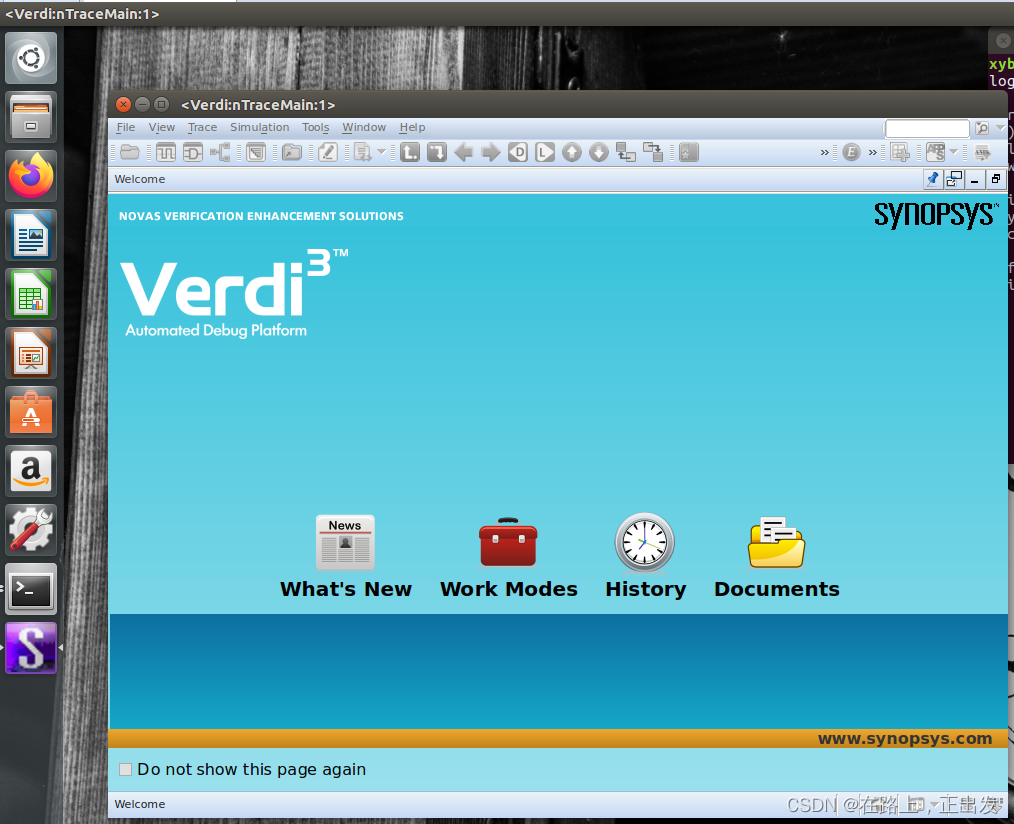The height and width of the screenshot is (824, 1014).
Task: Click the open folder toolbar icon
Action: tap(130, 153)
